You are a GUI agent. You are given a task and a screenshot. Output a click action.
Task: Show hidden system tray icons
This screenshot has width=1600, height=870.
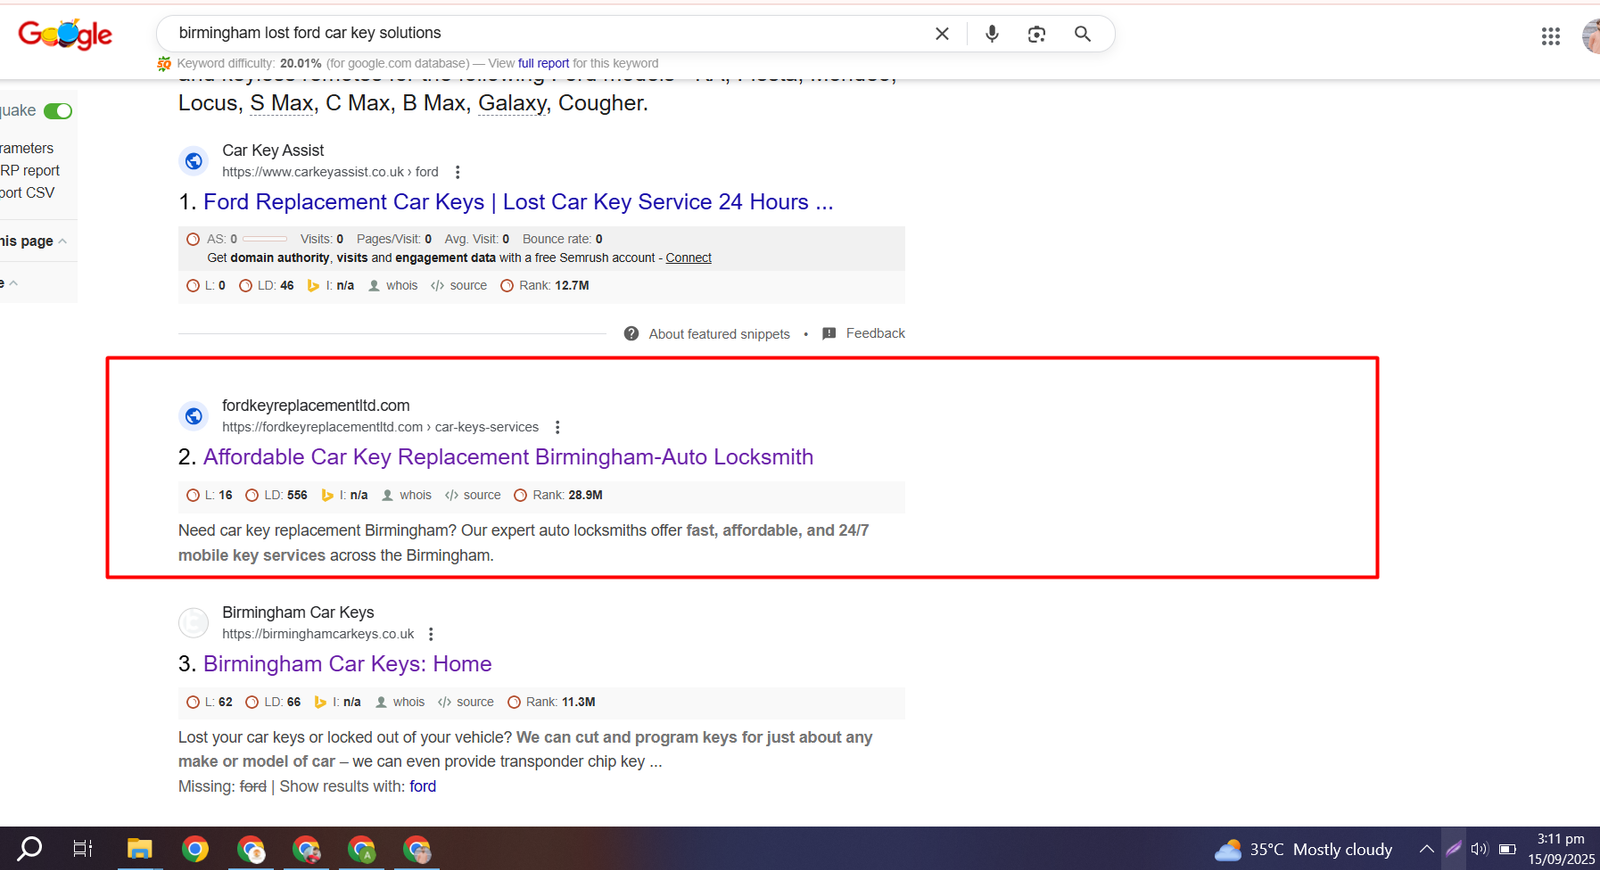pyautogui.click(x=1426, y=849)
